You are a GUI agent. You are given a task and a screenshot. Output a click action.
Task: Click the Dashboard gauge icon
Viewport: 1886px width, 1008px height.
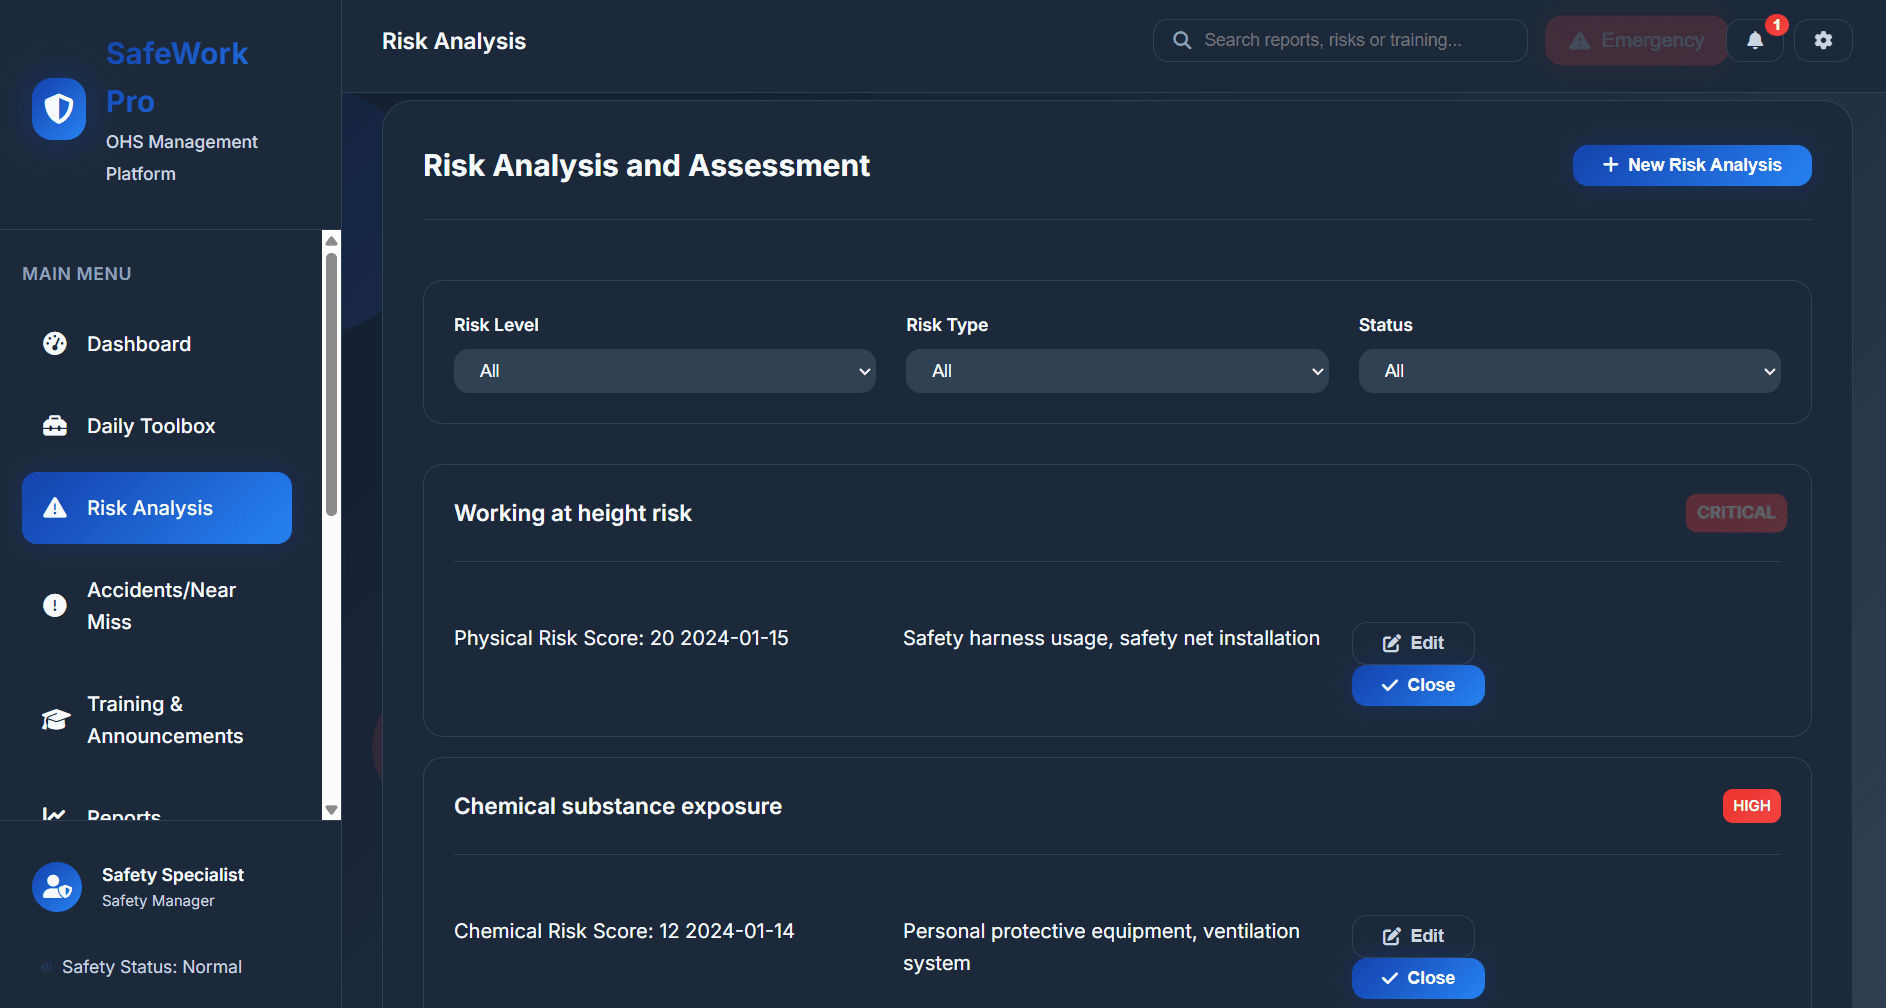click(55, 344)
